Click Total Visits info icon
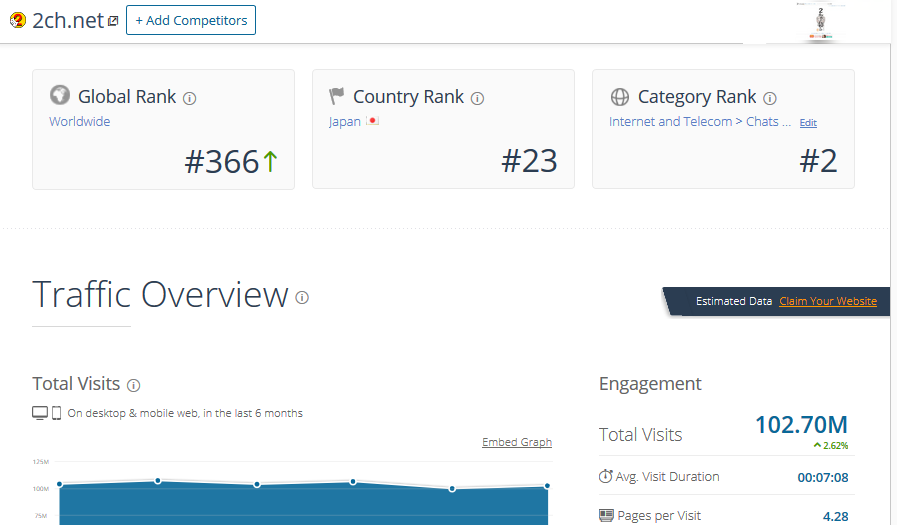The image size is (897, 525). pos(134,385)
